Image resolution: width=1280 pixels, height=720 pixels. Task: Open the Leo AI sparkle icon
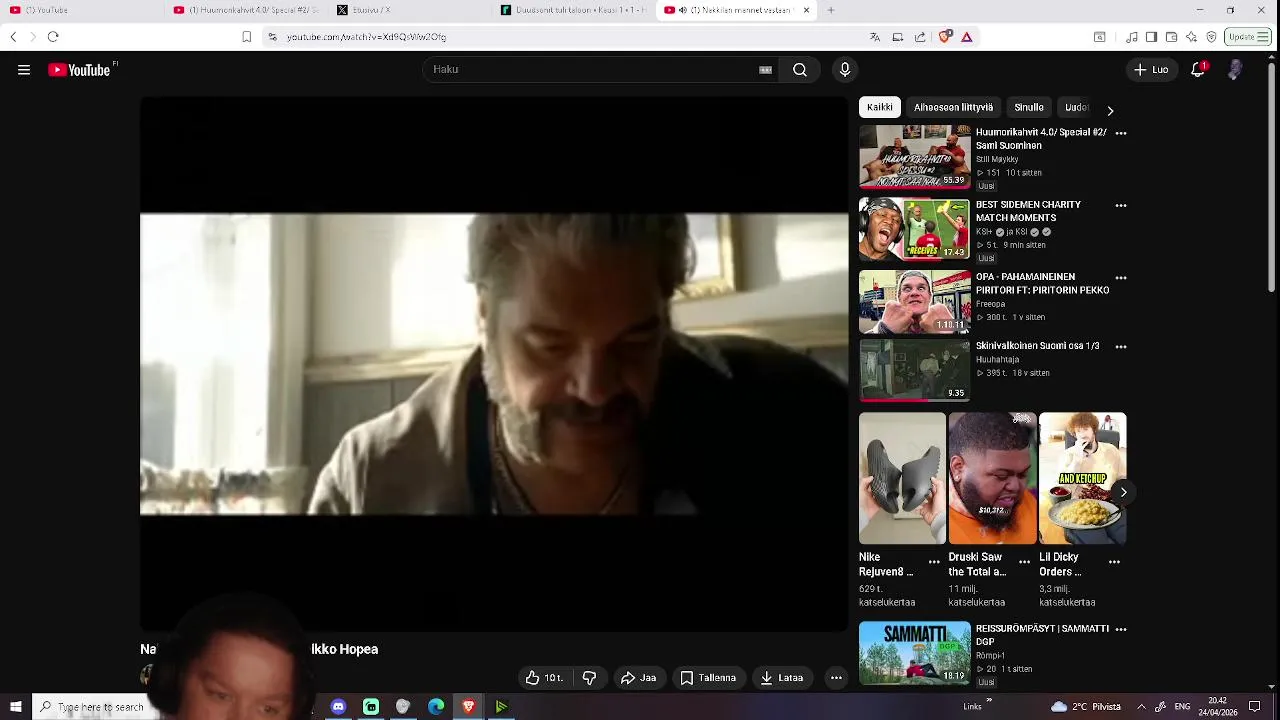1191,37
